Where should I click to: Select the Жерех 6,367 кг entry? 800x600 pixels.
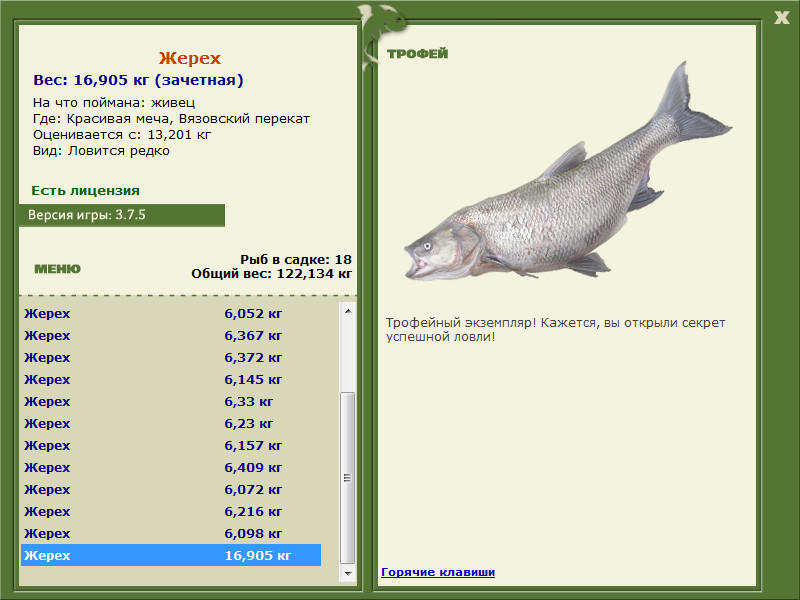(x=171, y=335)
